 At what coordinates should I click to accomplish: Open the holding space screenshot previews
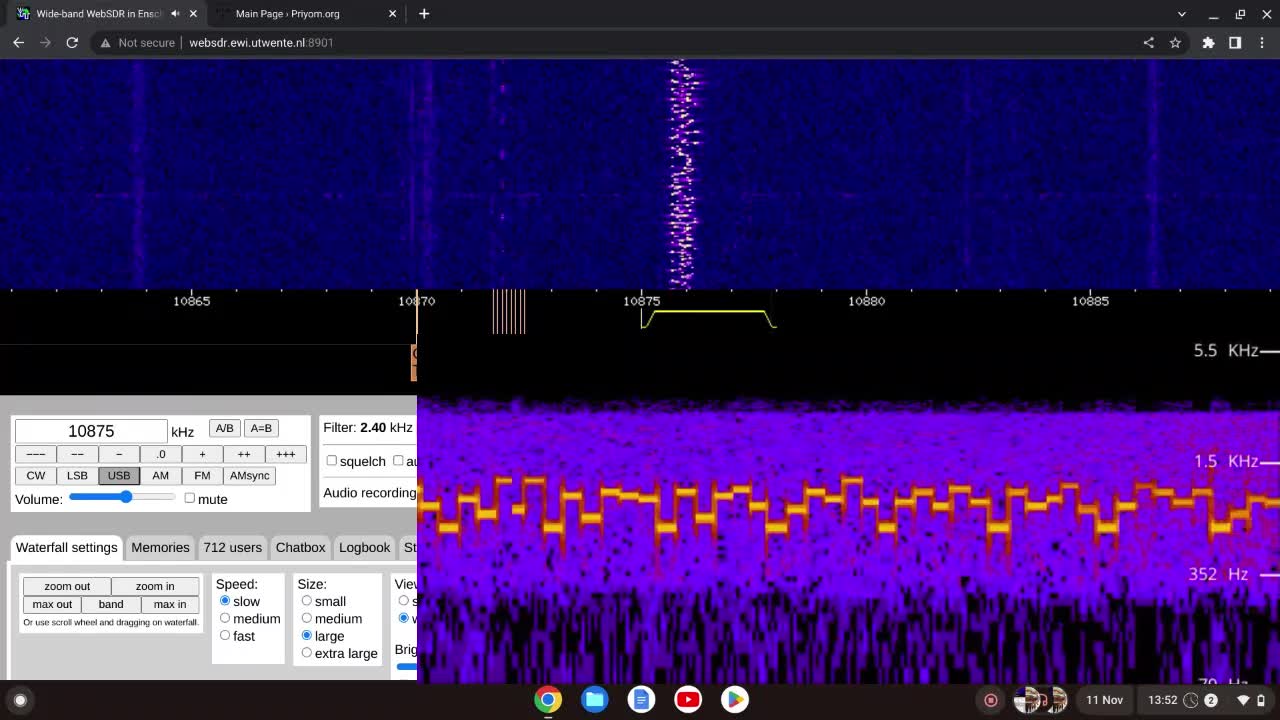pos(1040,700)
